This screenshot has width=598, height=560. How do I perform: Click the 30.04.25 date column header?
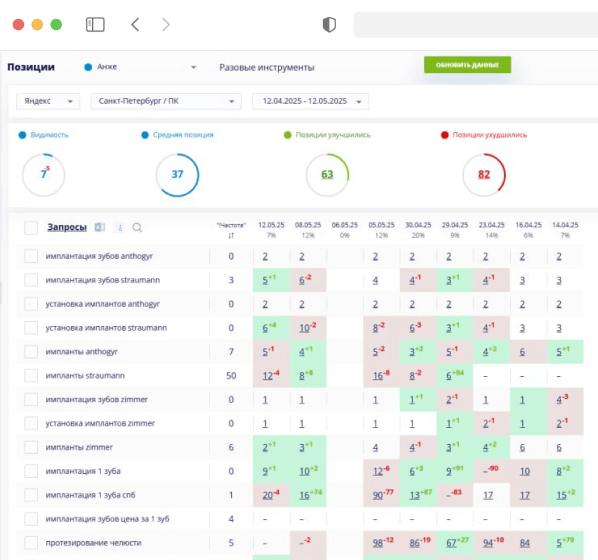click(x=418, y=225)
